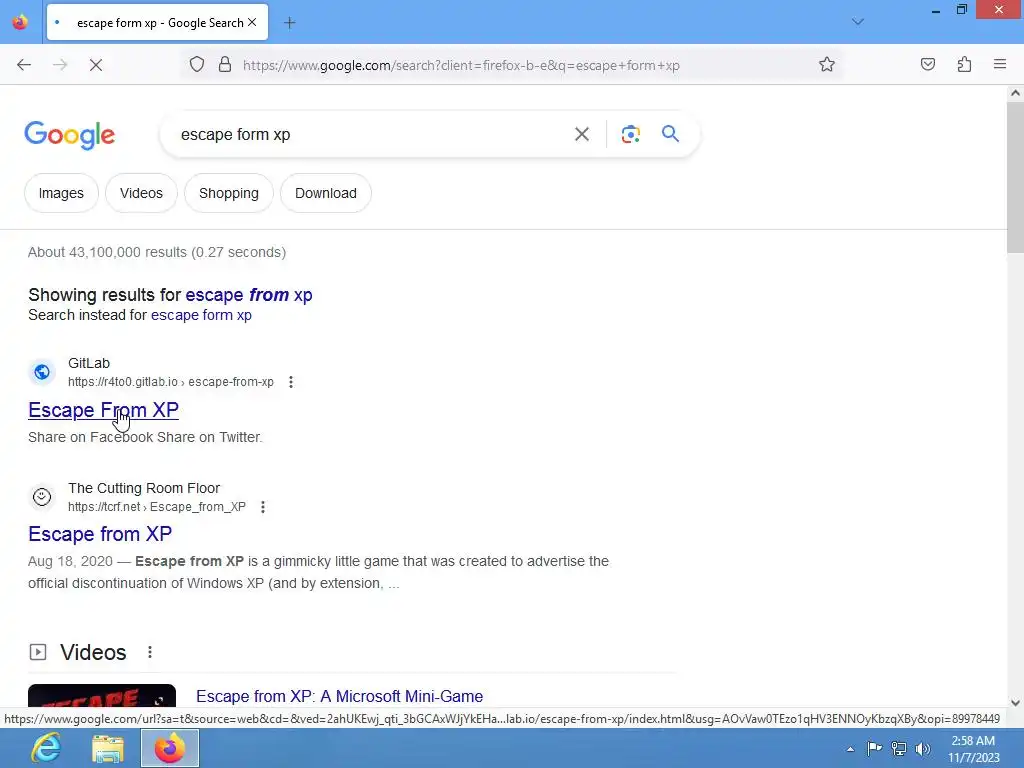Open the Extensions puzzle icon
Image resolution: width=1024 pixels, height=768 pixels.
click(x=964, y=64)
